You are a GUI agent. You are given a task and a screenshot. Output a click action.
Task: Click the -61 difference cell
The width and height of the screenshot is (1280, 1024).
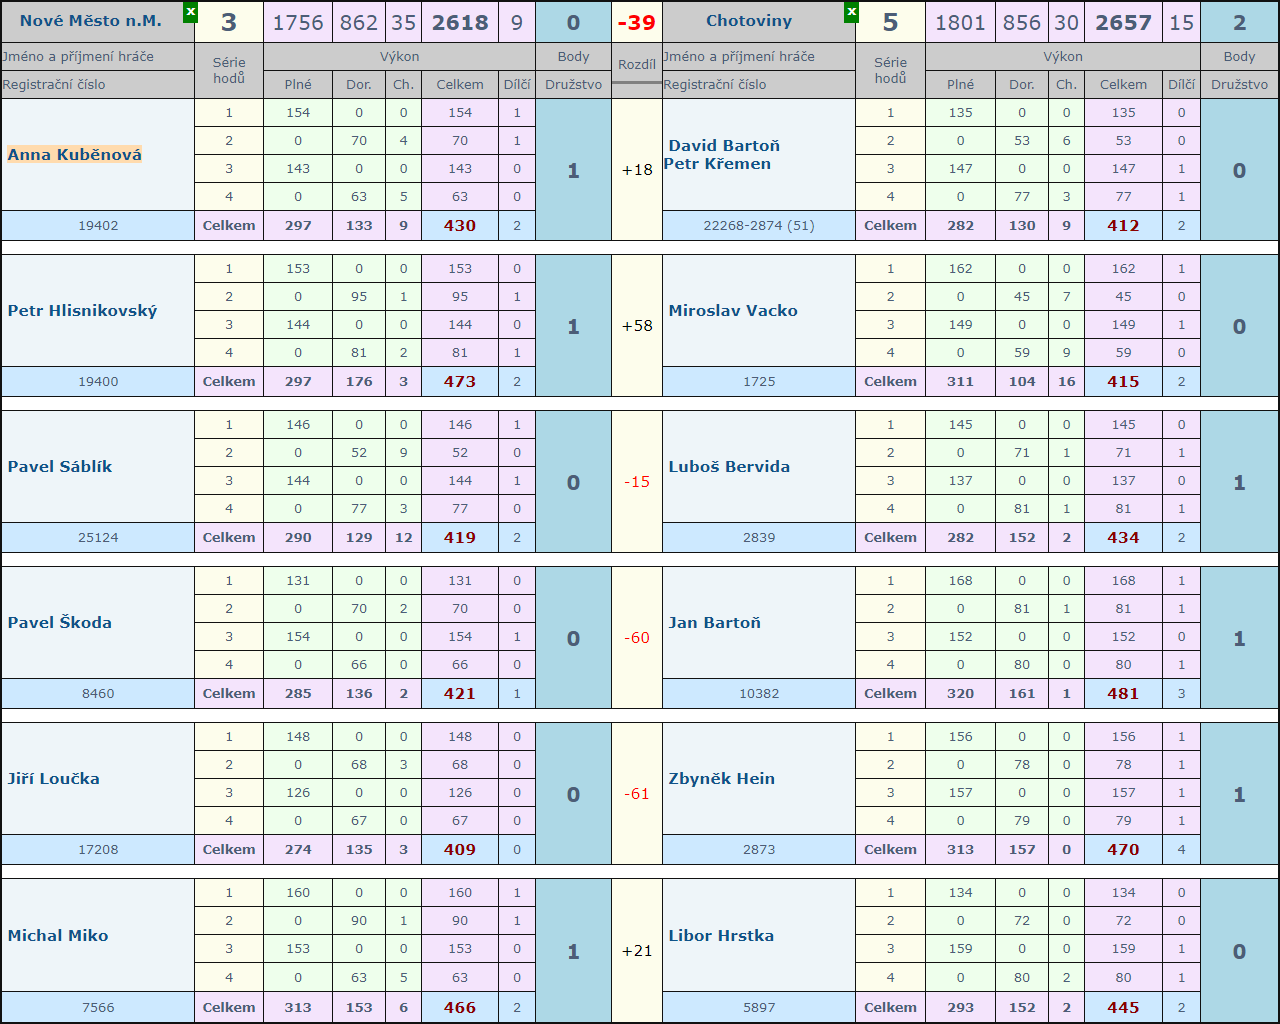(x=637, y=794)
